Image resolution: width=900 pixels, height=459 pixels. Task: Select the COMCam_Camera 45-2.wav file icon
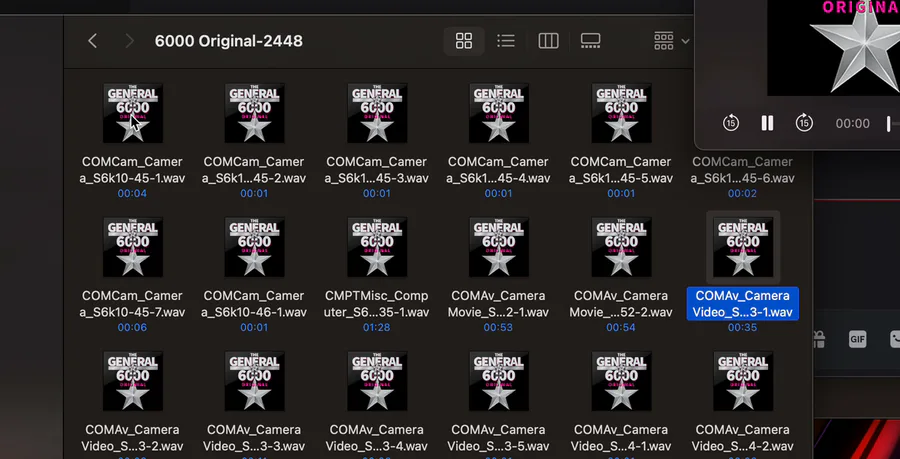(x=254, y=113)
